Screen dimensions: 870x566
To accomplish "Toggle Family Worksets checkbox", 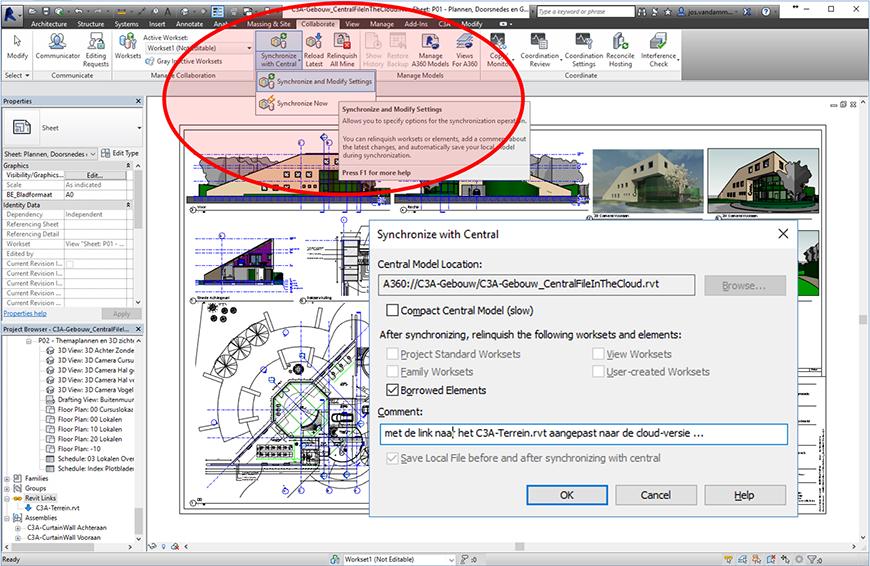I will (392, 371).
